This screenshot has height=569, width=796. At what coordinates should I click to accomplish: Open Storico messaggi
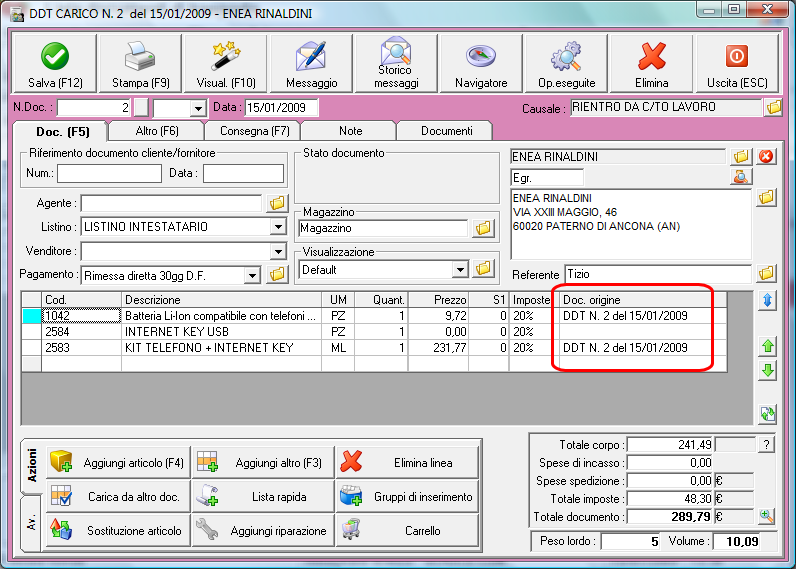point(396,64)
